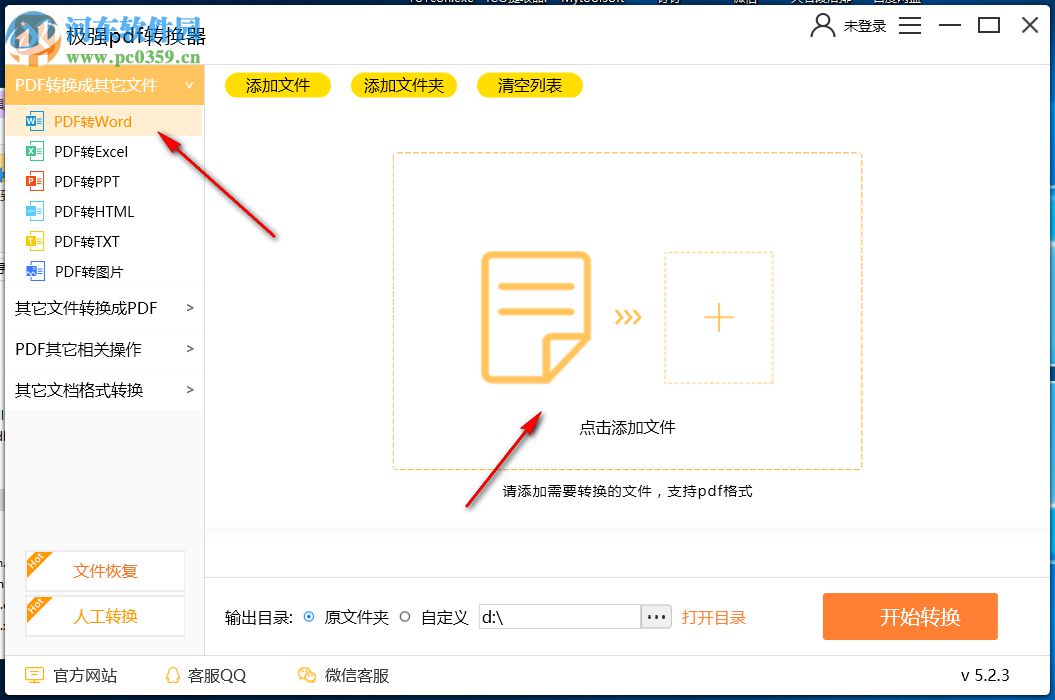Select the PDF转TXT conversion tool
This screenshot has height=700, width=1055.
point(85,241)
